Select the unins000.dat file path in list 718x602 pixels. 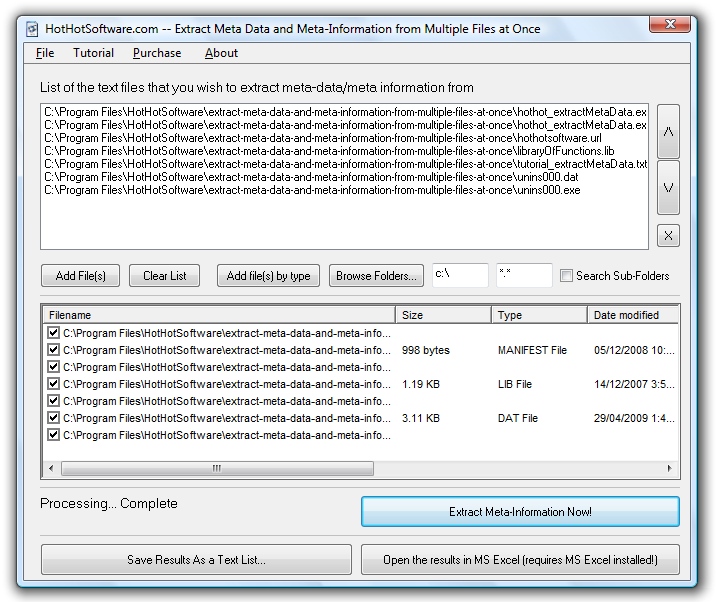(311, 177)
